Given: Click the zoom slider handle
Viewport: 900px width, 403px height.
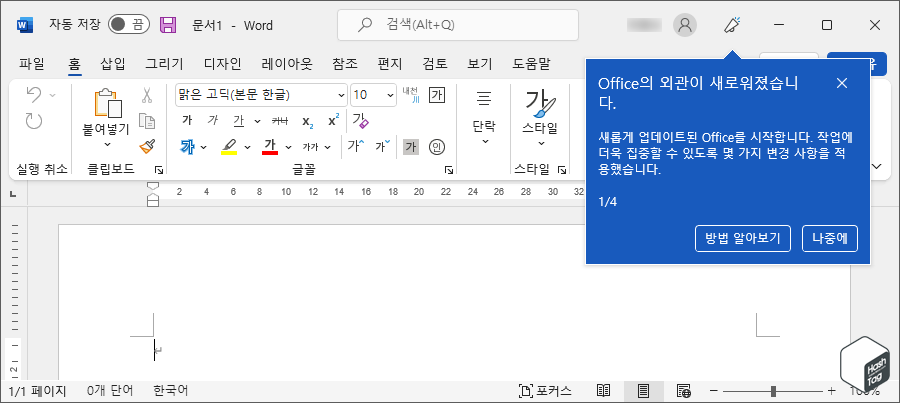Looking at the screenshot, I should 773,391.
